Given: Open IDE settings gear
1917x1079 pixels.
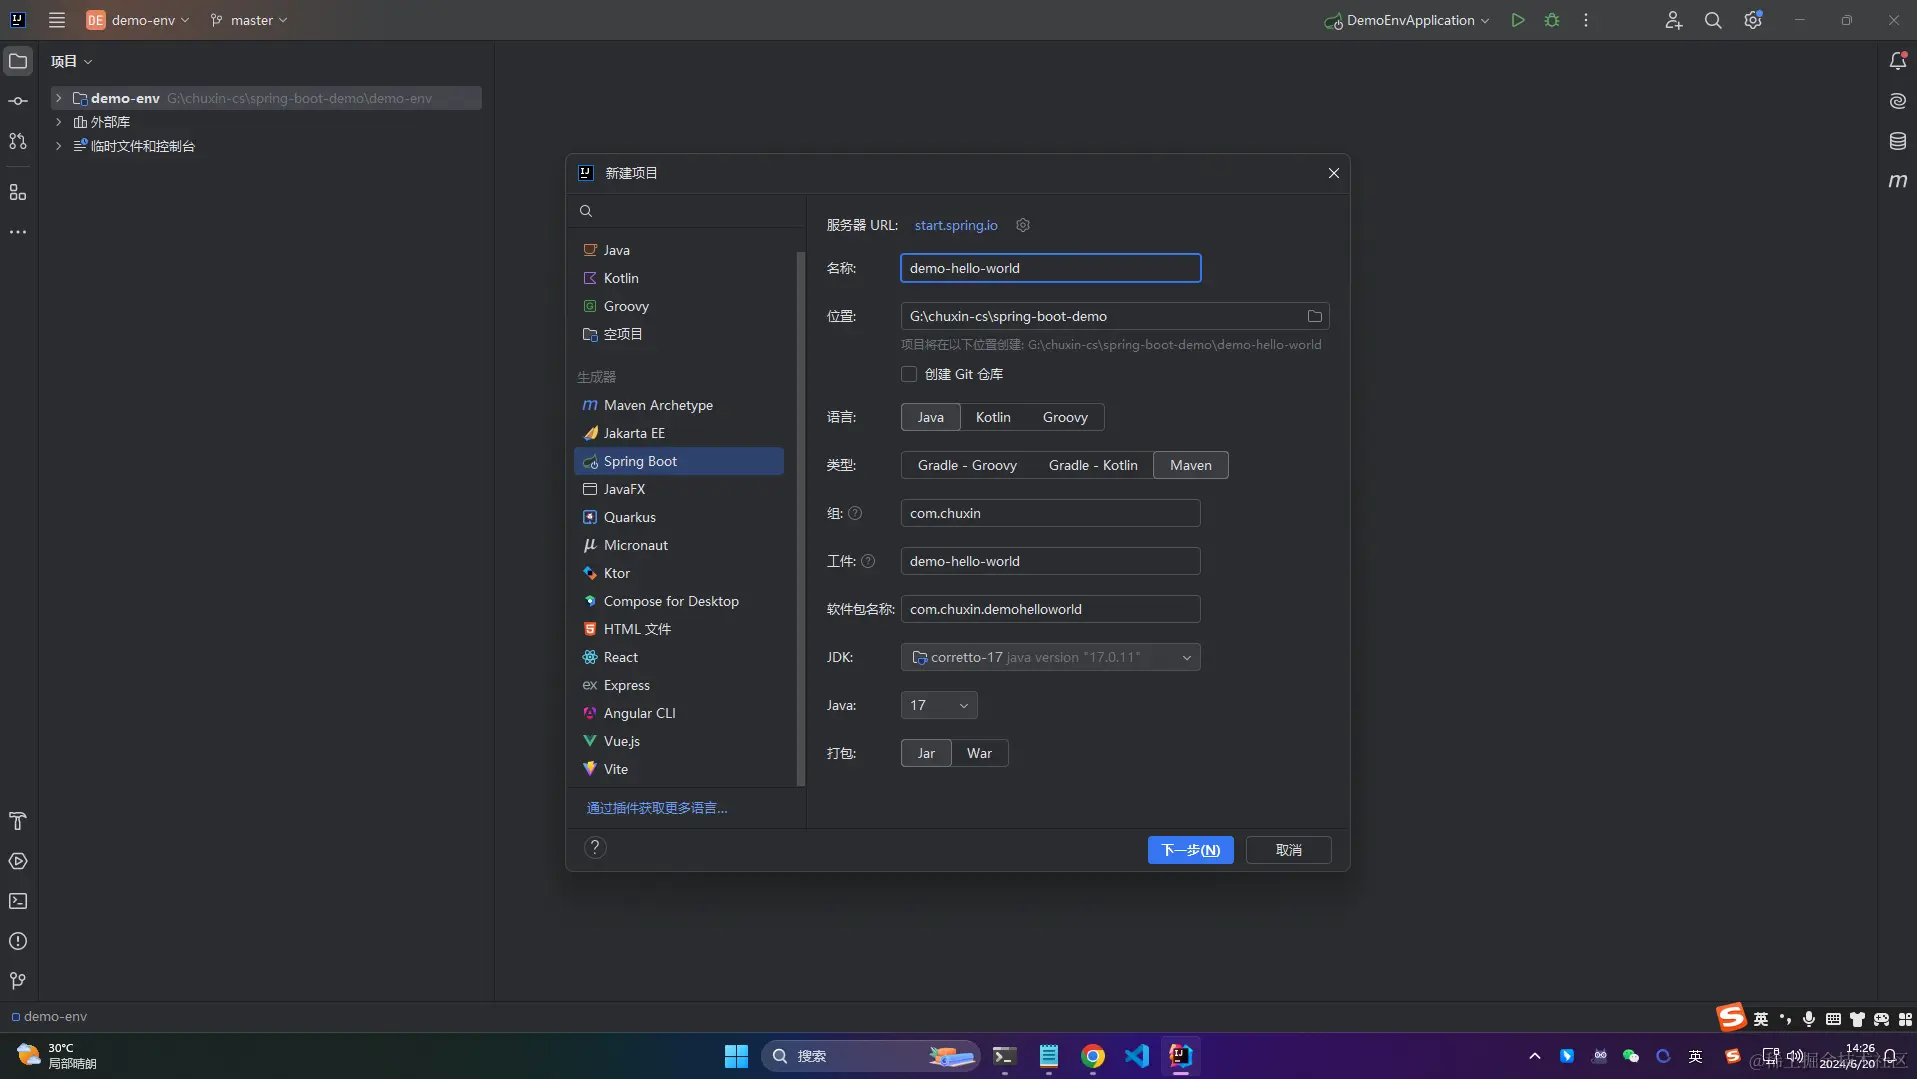Looking at the screenshot, I should click(1753, 20).
